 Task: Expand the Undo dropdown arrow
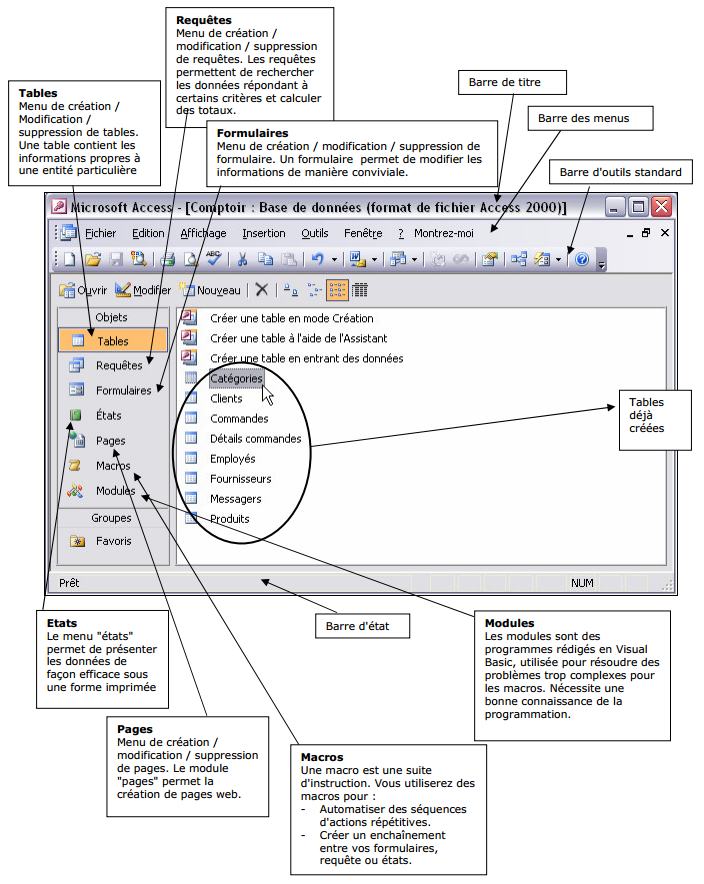pos(334,259)
